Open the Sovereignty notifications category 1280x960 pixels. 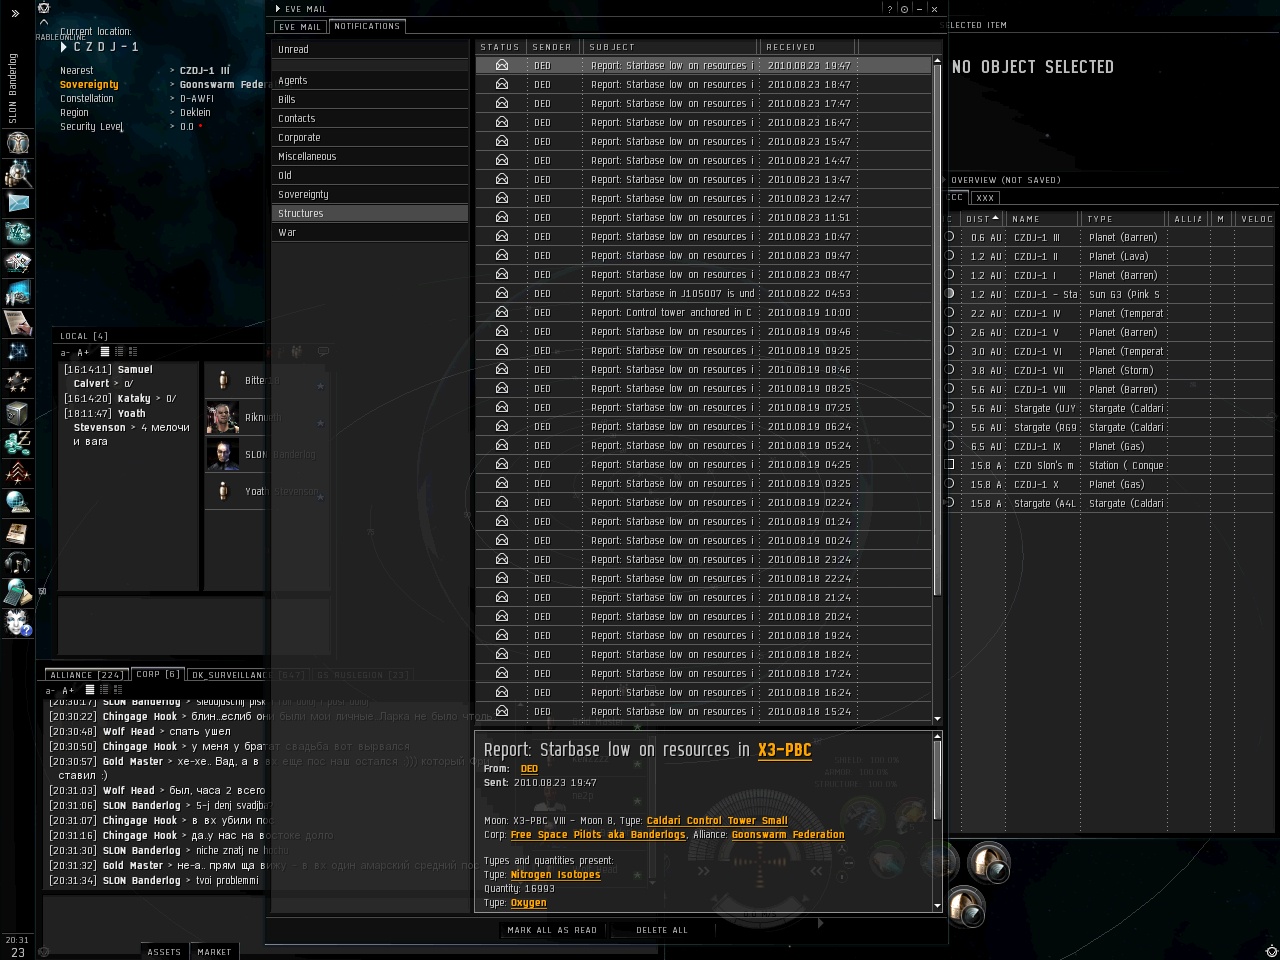click(x=370, y=194)
